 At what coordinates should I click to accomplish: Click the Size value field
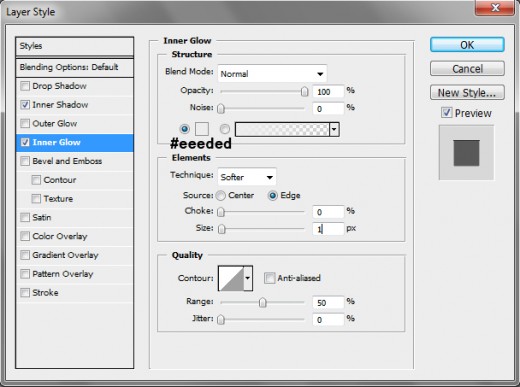(328, 229)
